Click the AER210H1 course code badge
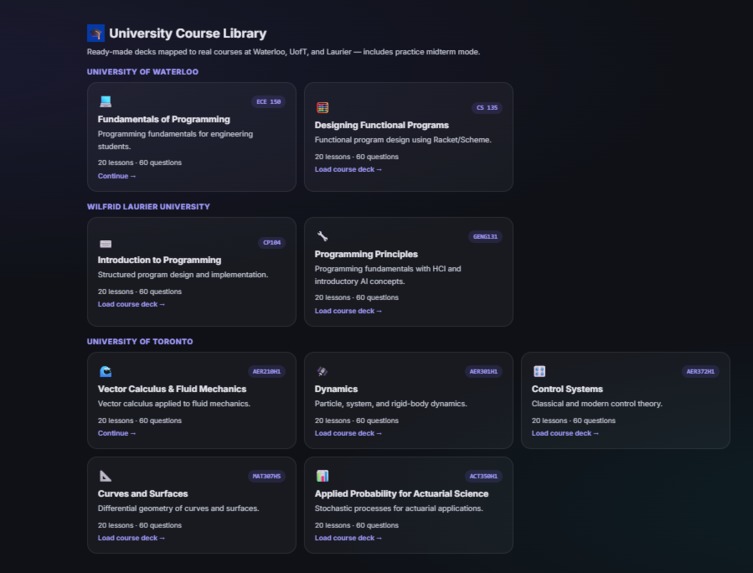The width and height of the screenshot is (753, 573). coord(267,371)
